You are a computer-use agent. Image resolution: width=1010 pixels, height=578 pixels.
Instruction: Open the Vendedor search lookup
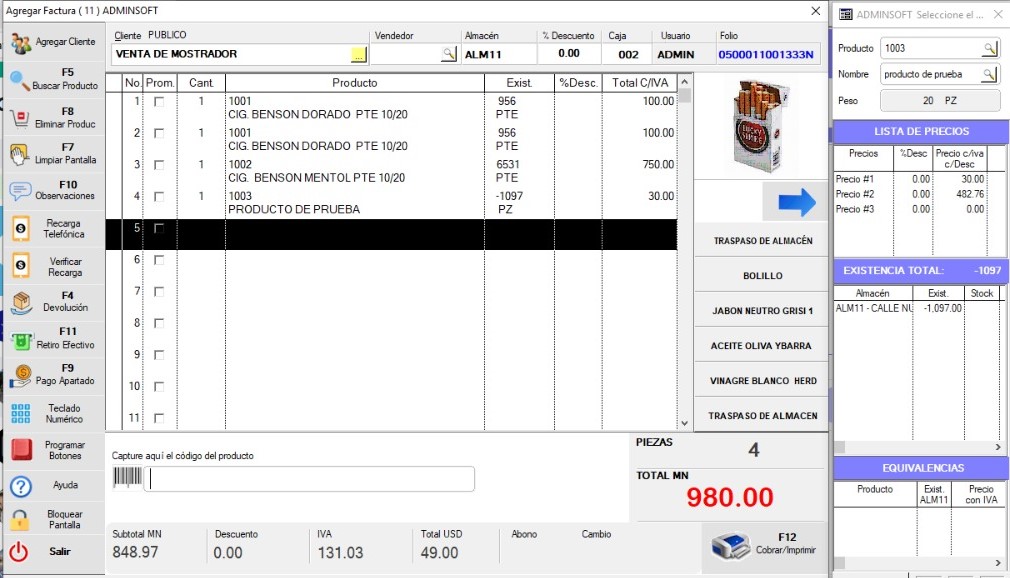(x=448, y=54)
